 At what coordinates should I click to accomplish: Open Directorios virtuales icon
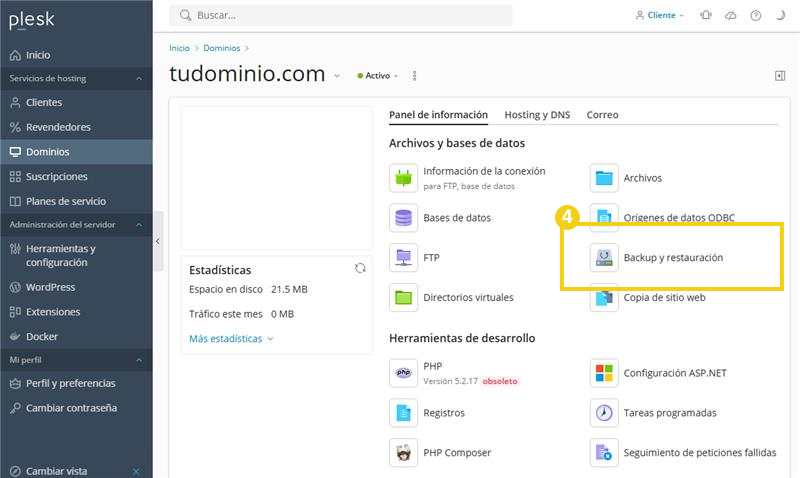click(x=403, y=297)
